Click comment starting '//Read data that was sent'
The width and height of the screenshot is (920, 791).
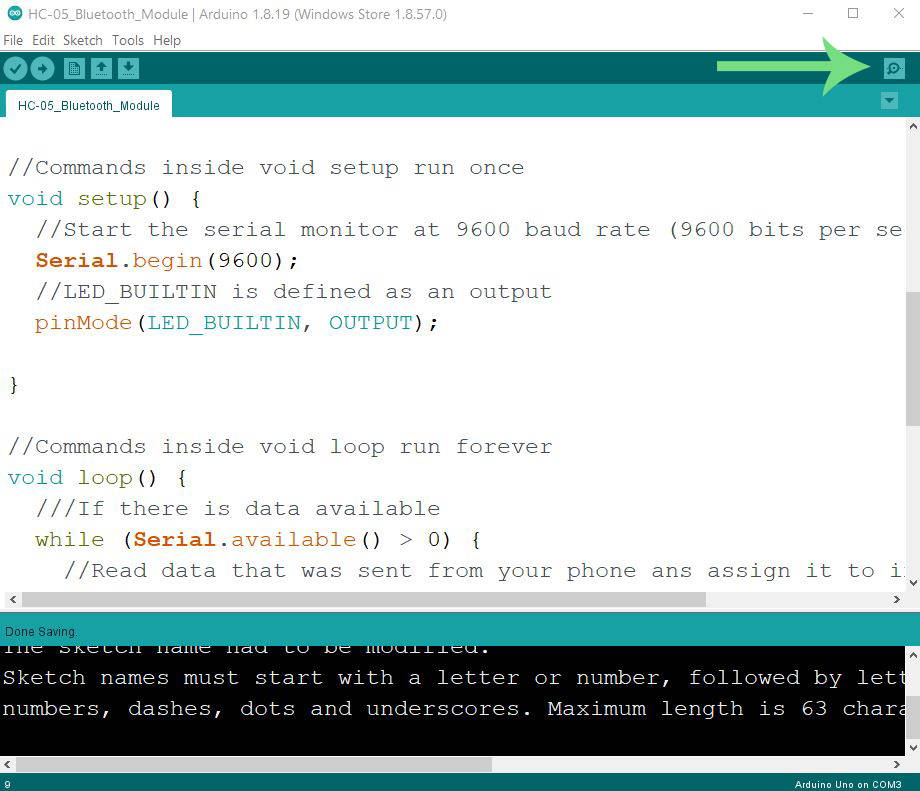click(x=483, y=570)
